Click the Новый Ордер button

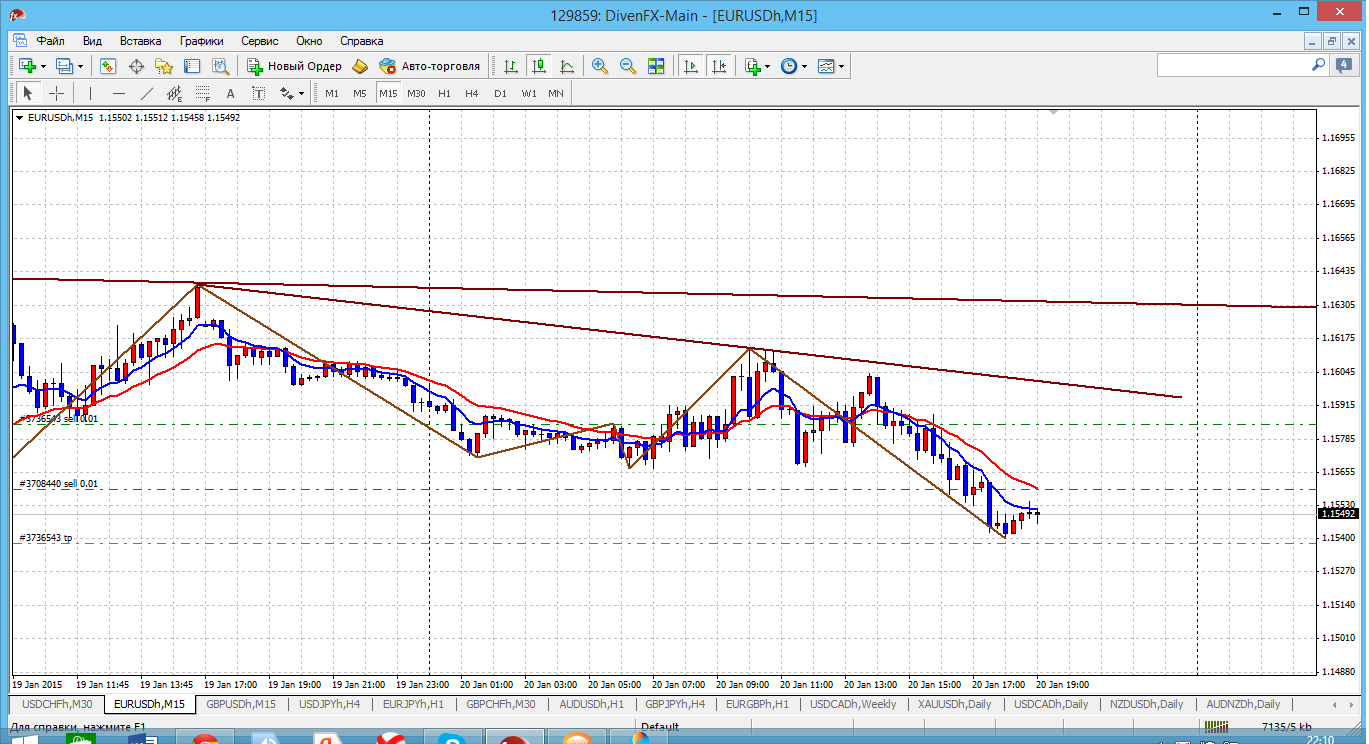click(x=295, y=66)
